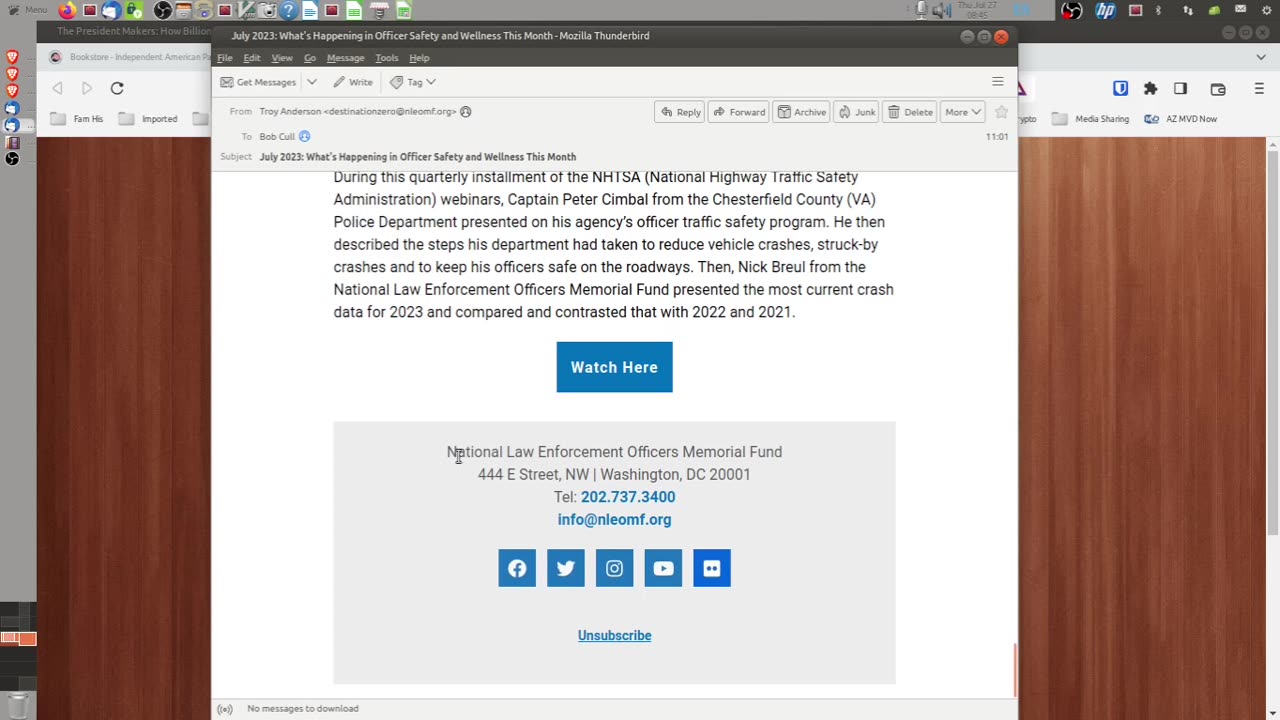Image resolution: width=1280 pixels, height=720 pixels.
Task: Click the Get Messages envelope icon
Action: pos(227,82)
